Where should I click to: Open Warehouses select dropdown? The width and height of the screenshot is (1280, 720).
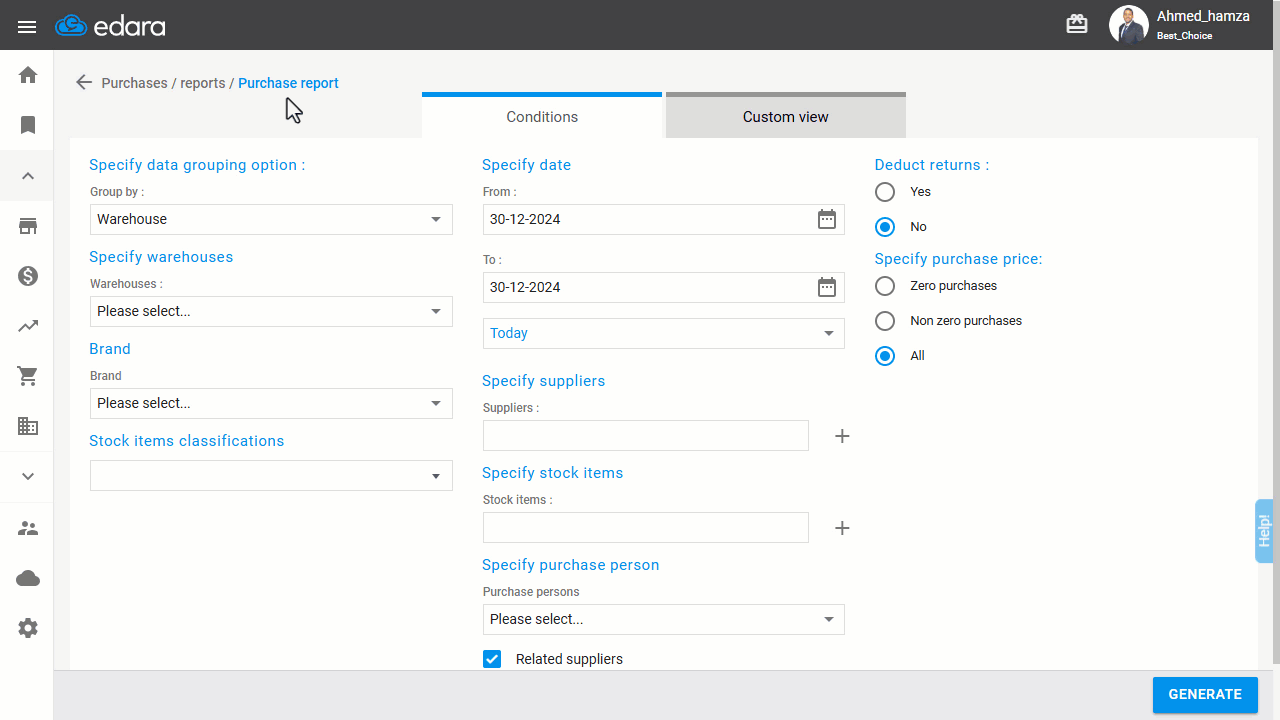coord(271,311)
